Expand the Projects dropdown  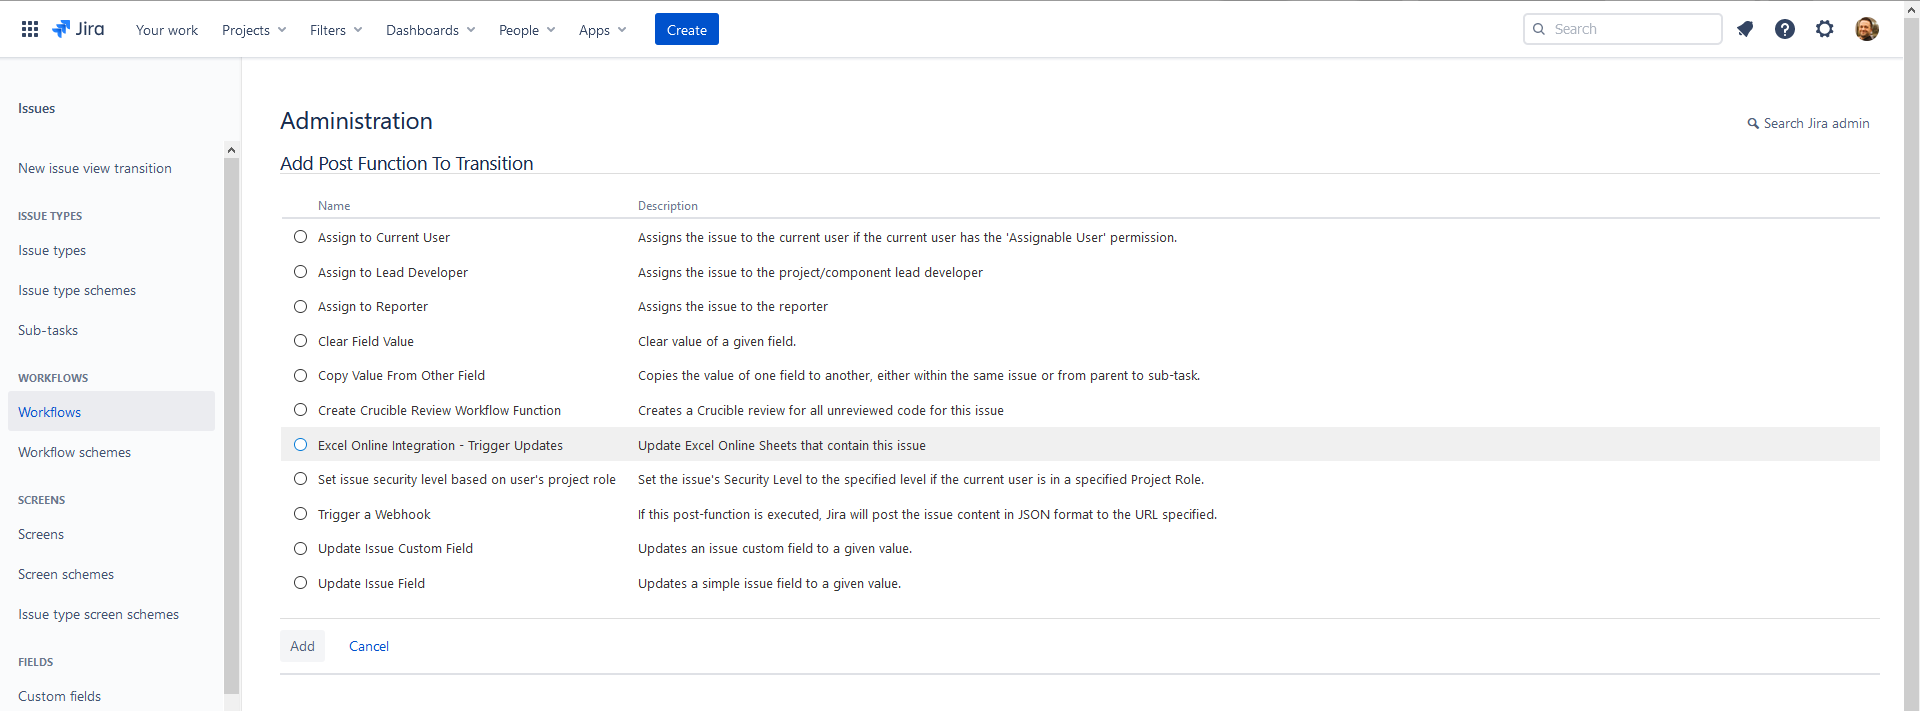(x=254, y=30)
